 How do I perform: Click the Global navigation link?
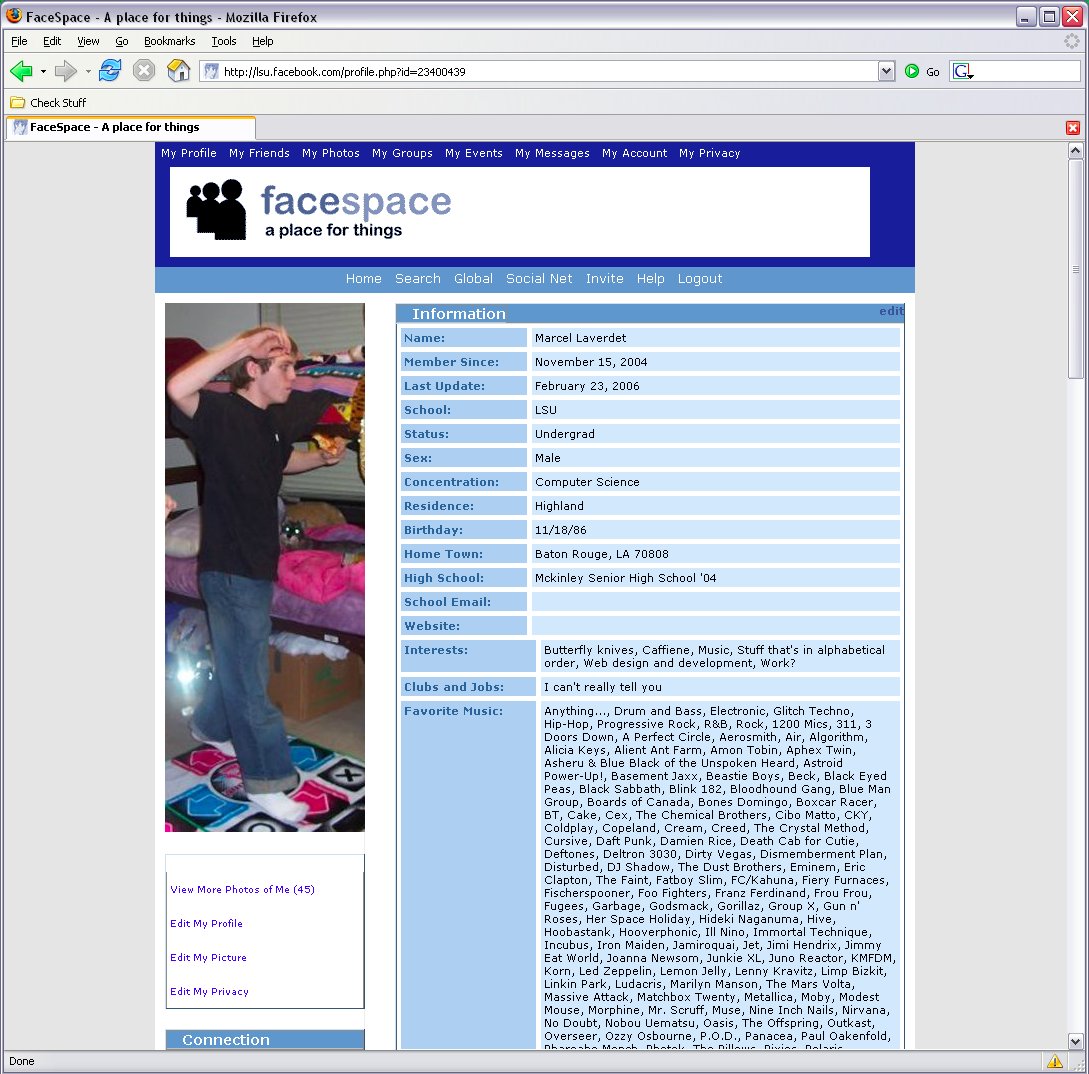pyautogui.click(x=474, y=279)
